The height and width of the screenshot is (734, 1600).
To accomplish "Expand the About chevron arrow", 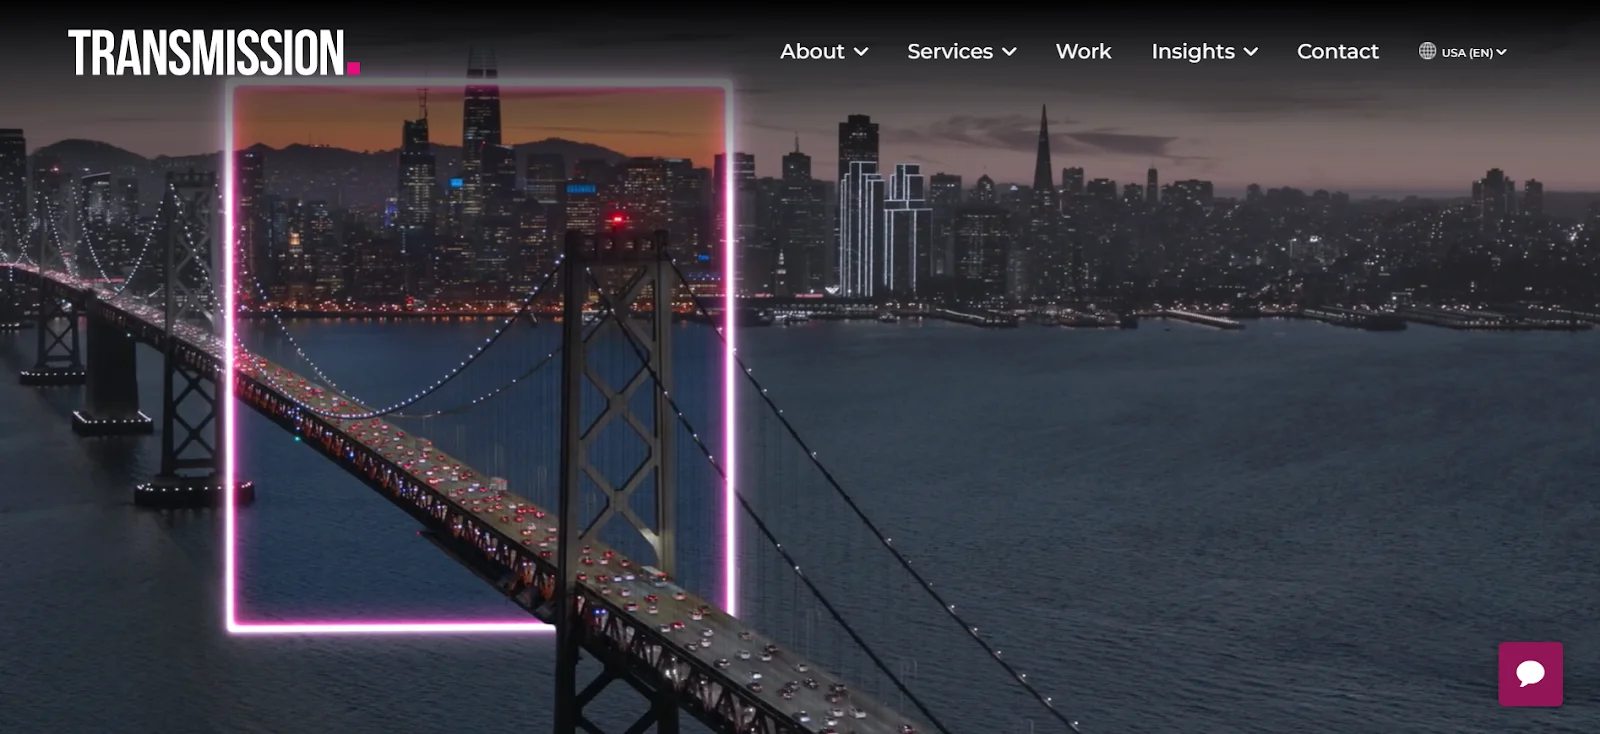I will pyautogui.click(x=861, y=52).
